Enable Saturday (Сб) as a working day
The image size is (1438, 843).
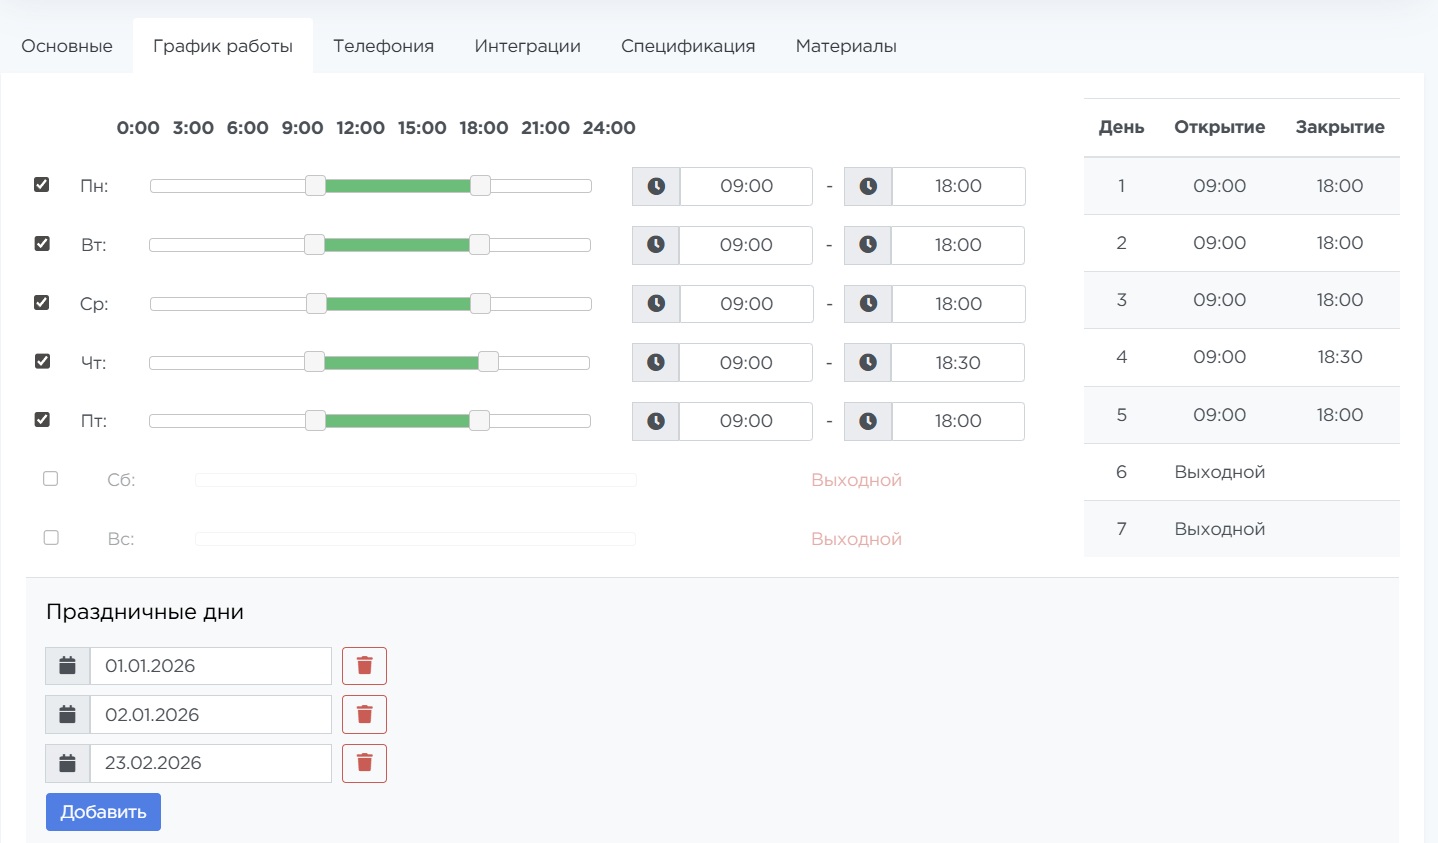pyautogui.click(x=51, y=479)
